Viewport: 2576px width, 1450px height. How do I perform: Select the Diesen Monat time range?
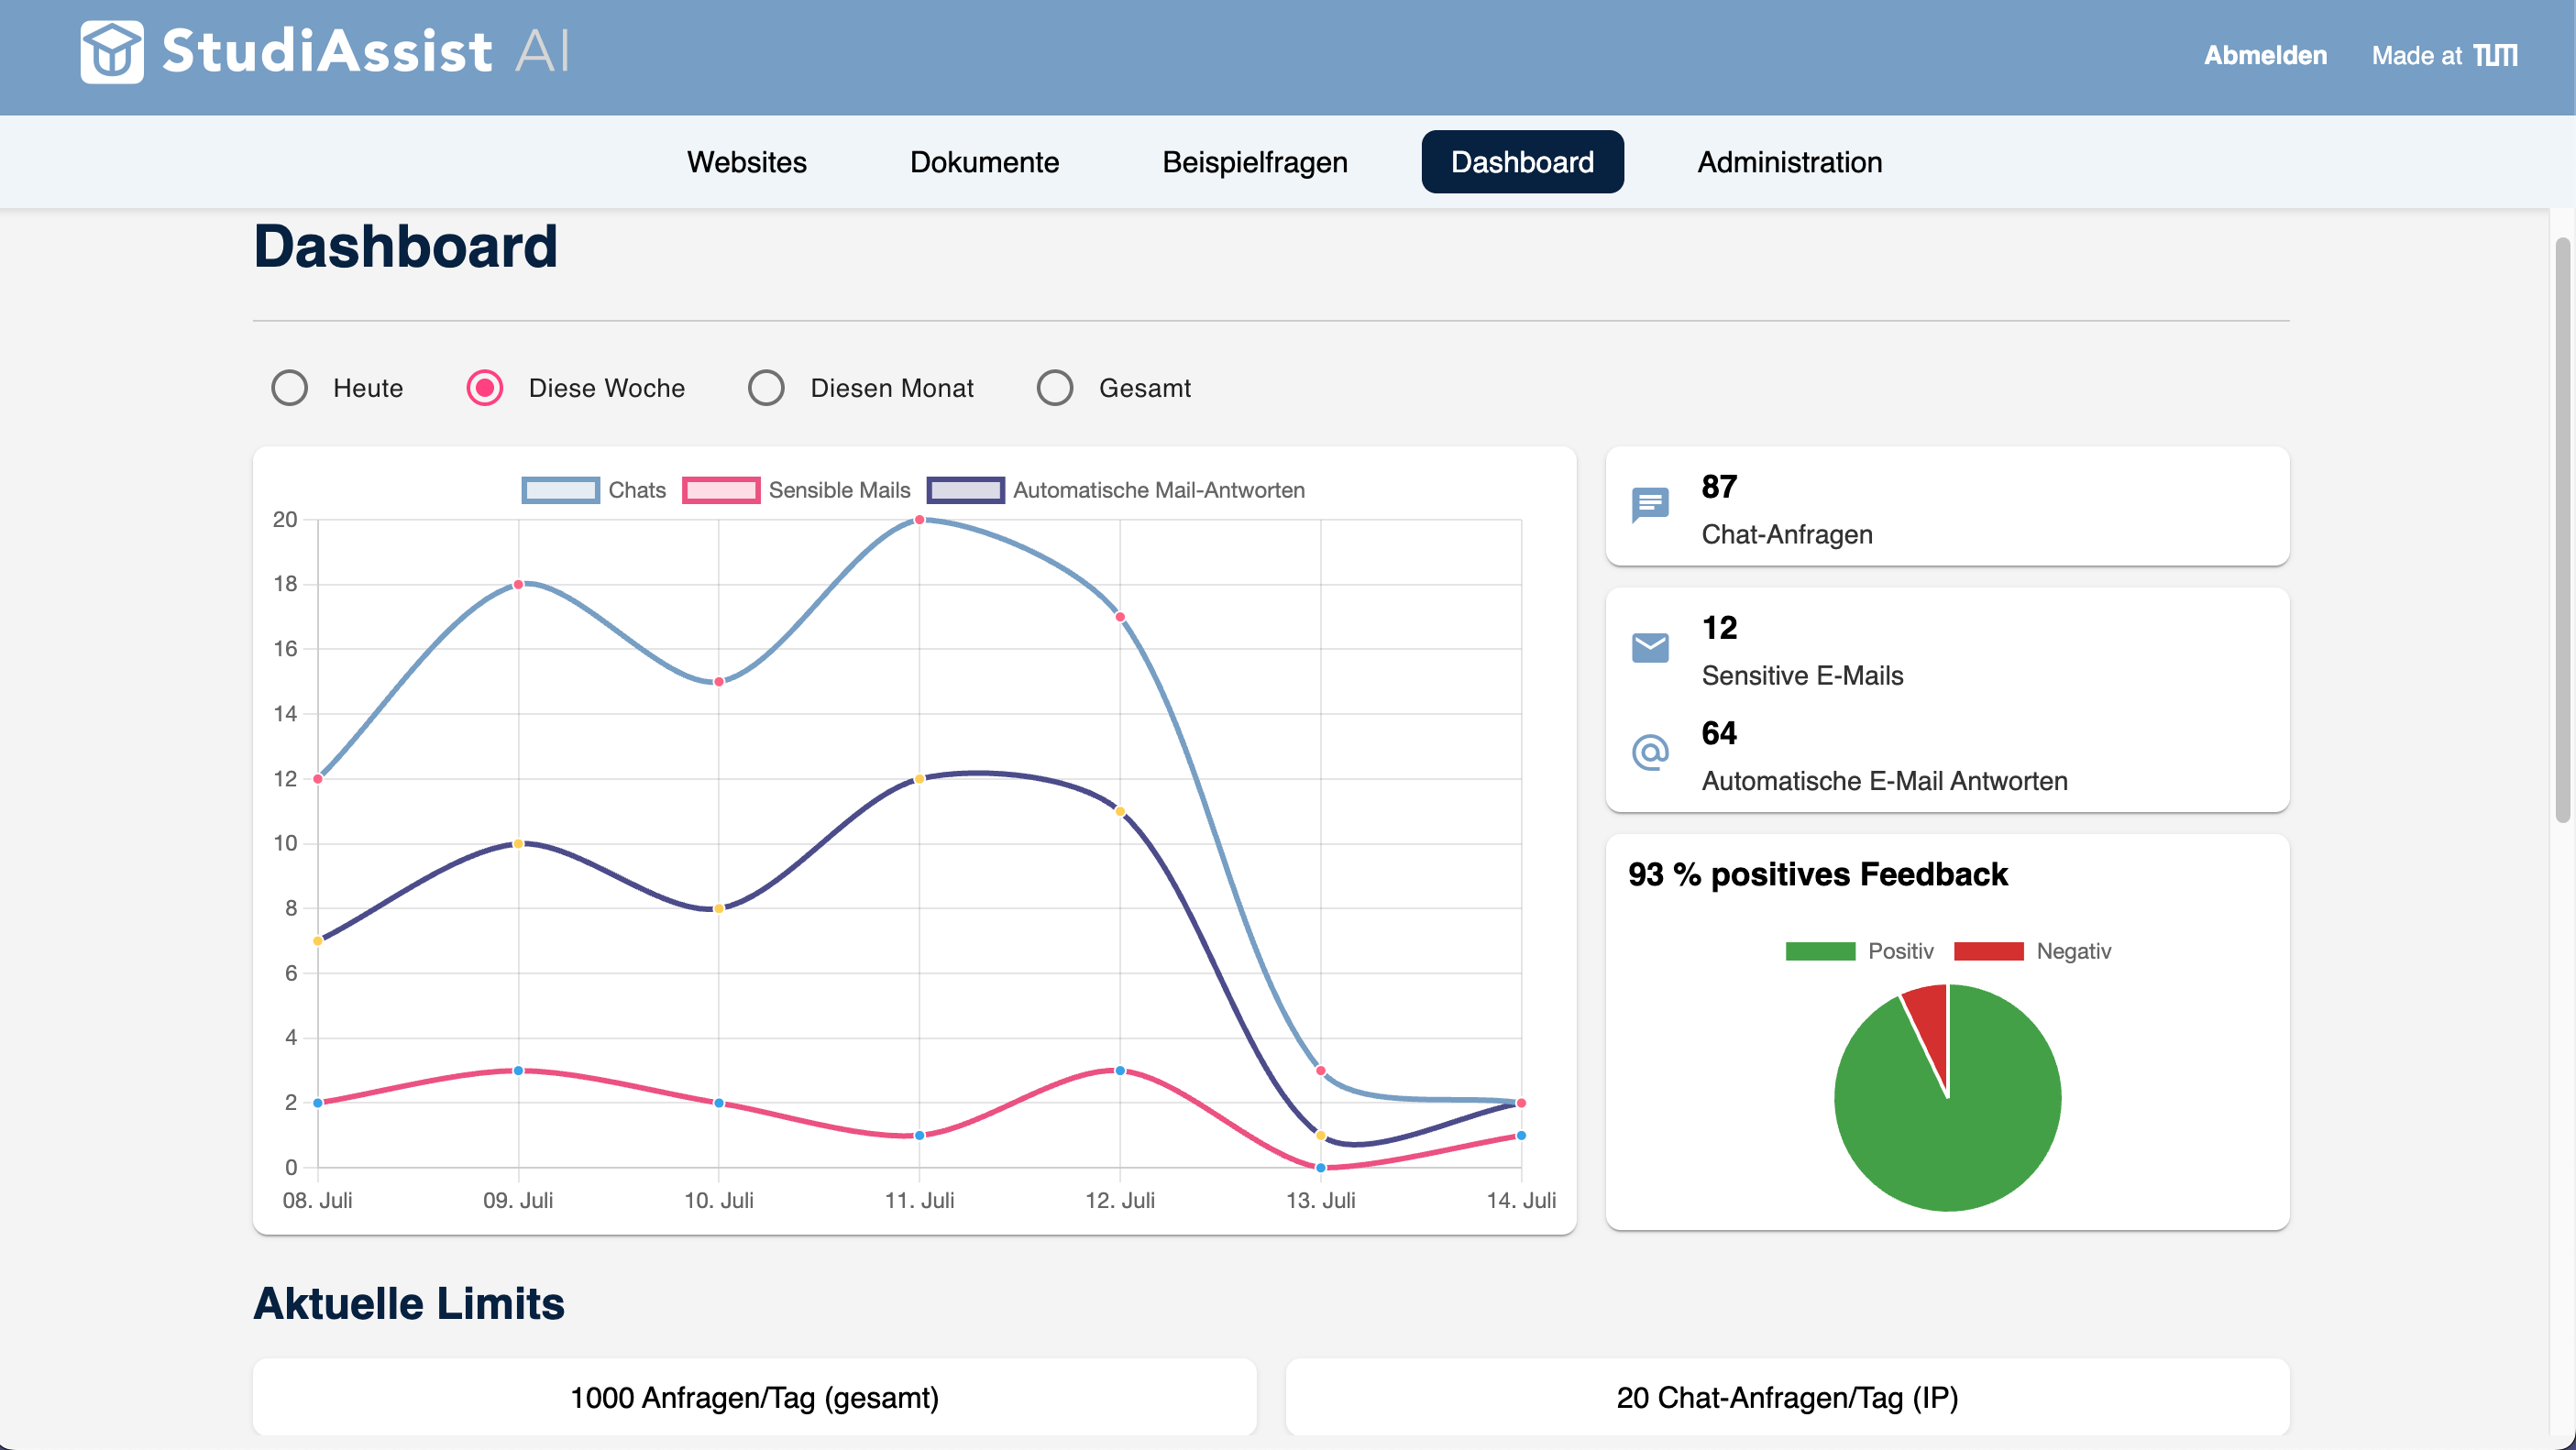coord(766,388)
